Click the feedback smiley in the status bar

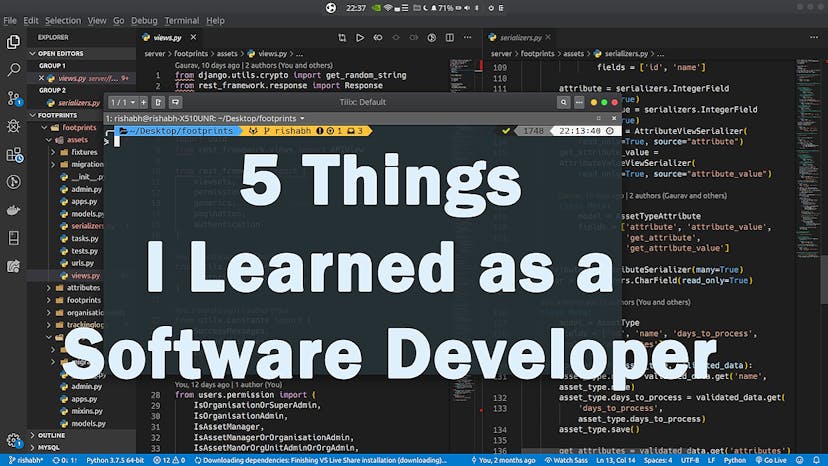click(x=800, y=460)
